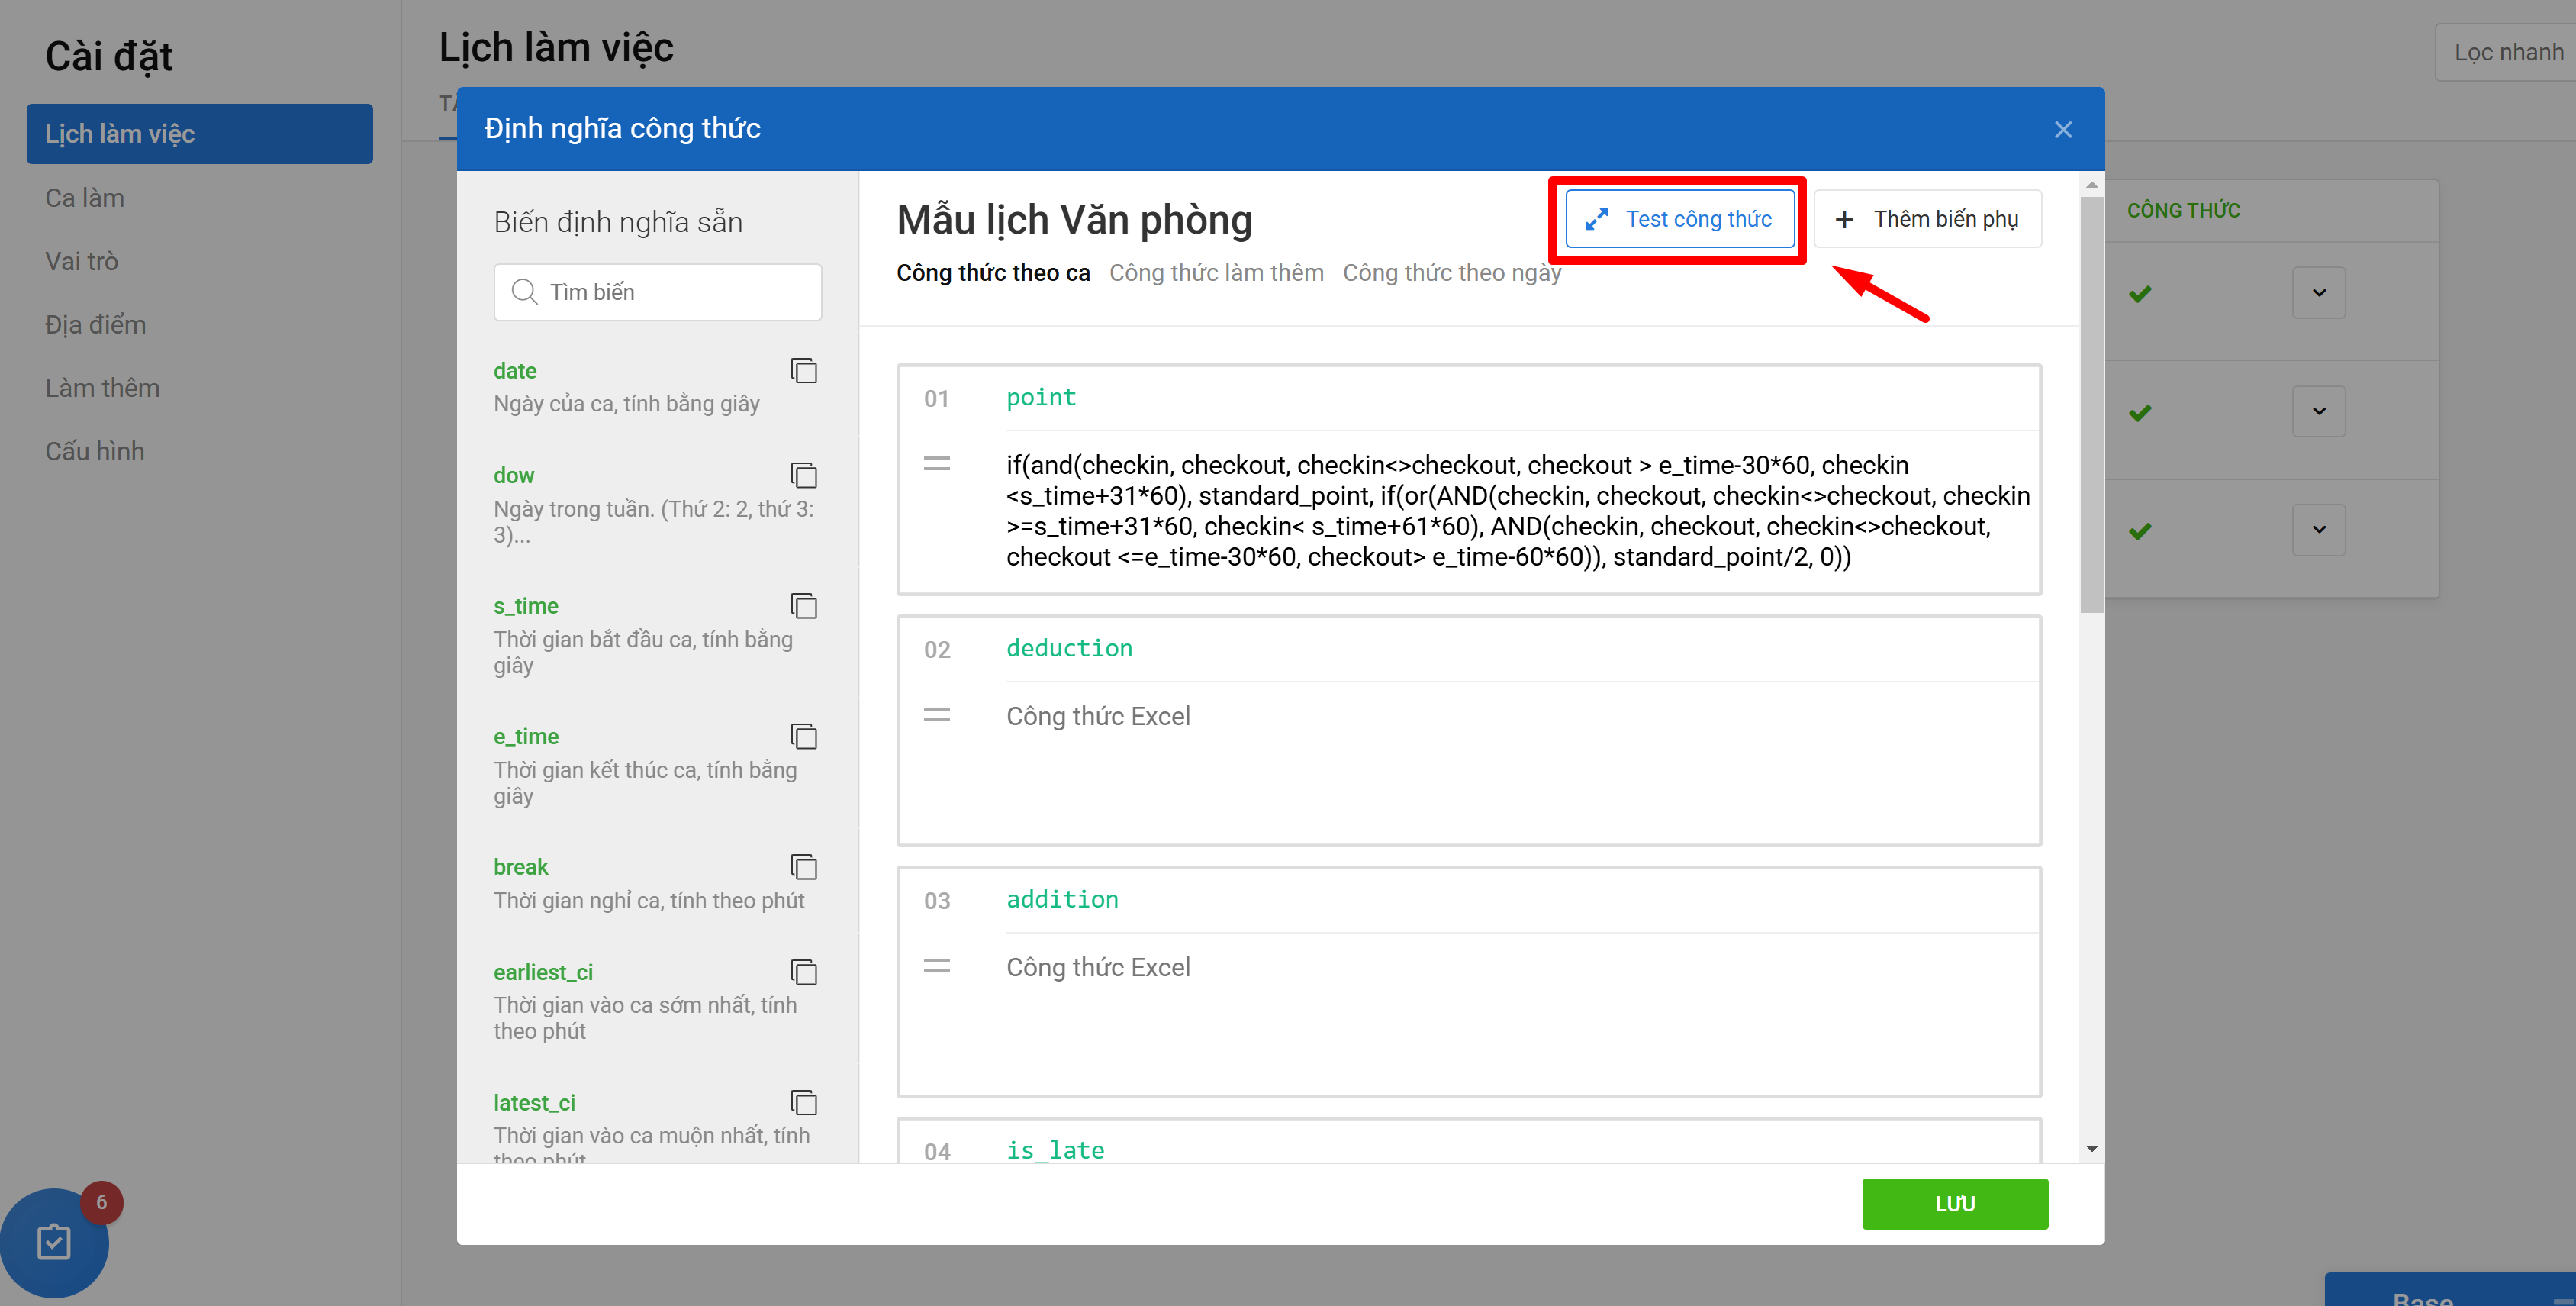
Task: Click the drag handle of point formula
Action: click(x=937, y=464)
